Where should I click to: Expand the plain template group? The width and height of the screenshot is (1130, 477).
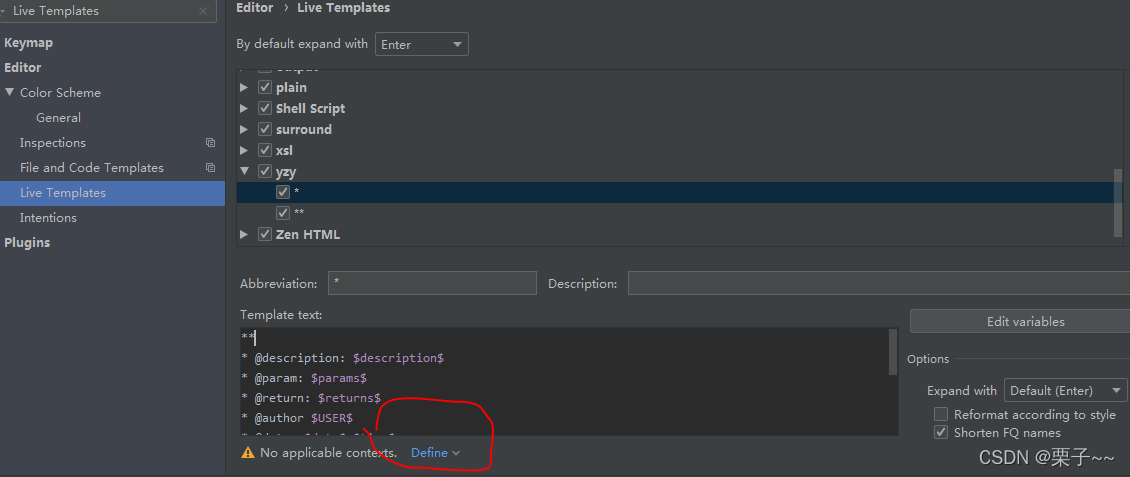tap(244, 87)
